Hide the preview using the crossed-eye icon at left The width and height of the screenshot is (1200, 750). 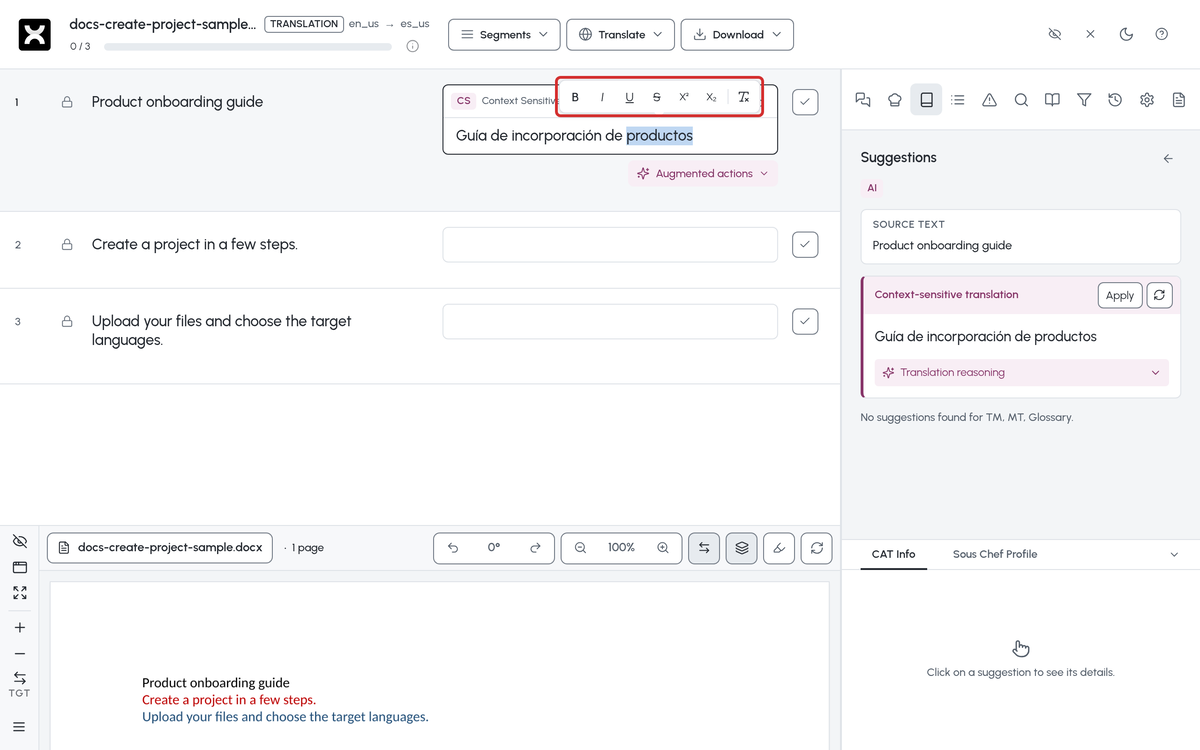coord(19,541)
